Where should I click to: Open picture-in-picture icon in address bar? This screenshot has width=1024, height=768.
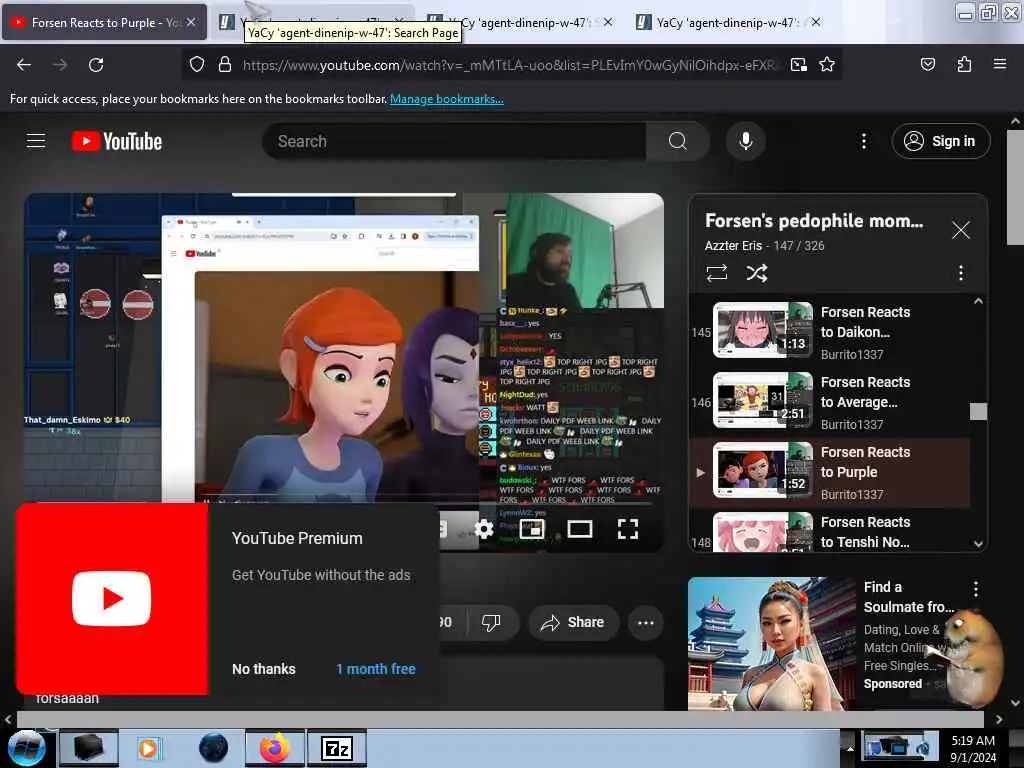798,64
